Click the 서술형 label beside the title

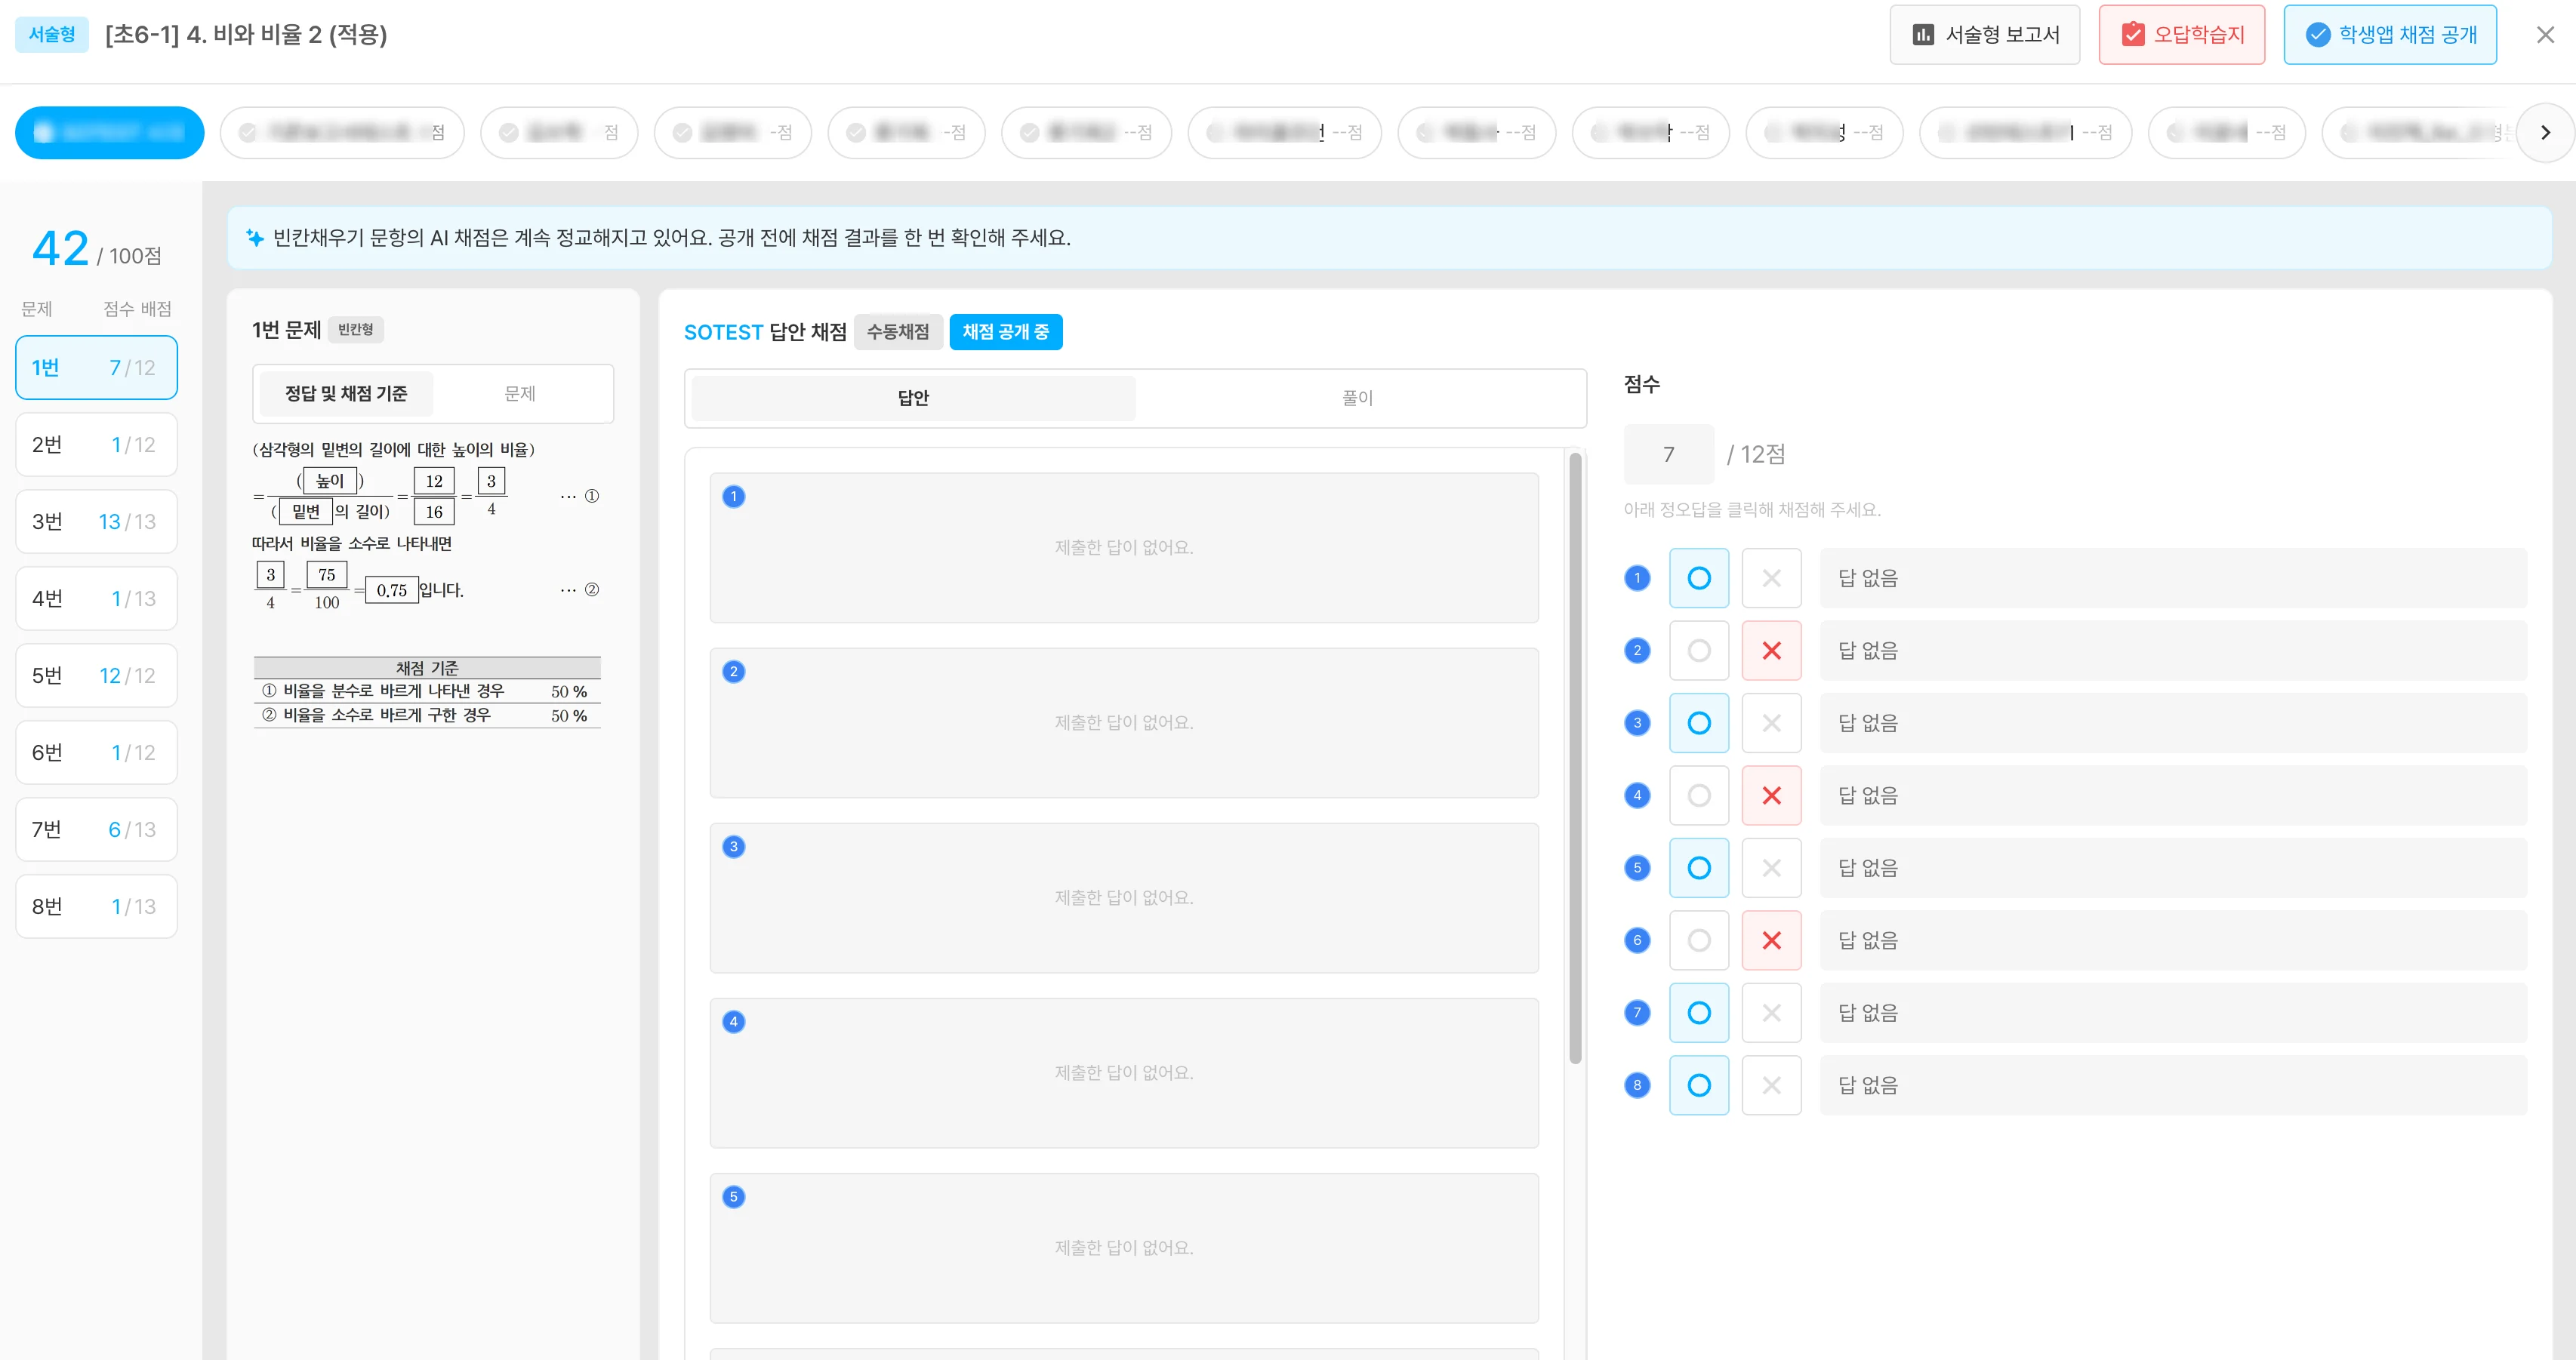52,35
